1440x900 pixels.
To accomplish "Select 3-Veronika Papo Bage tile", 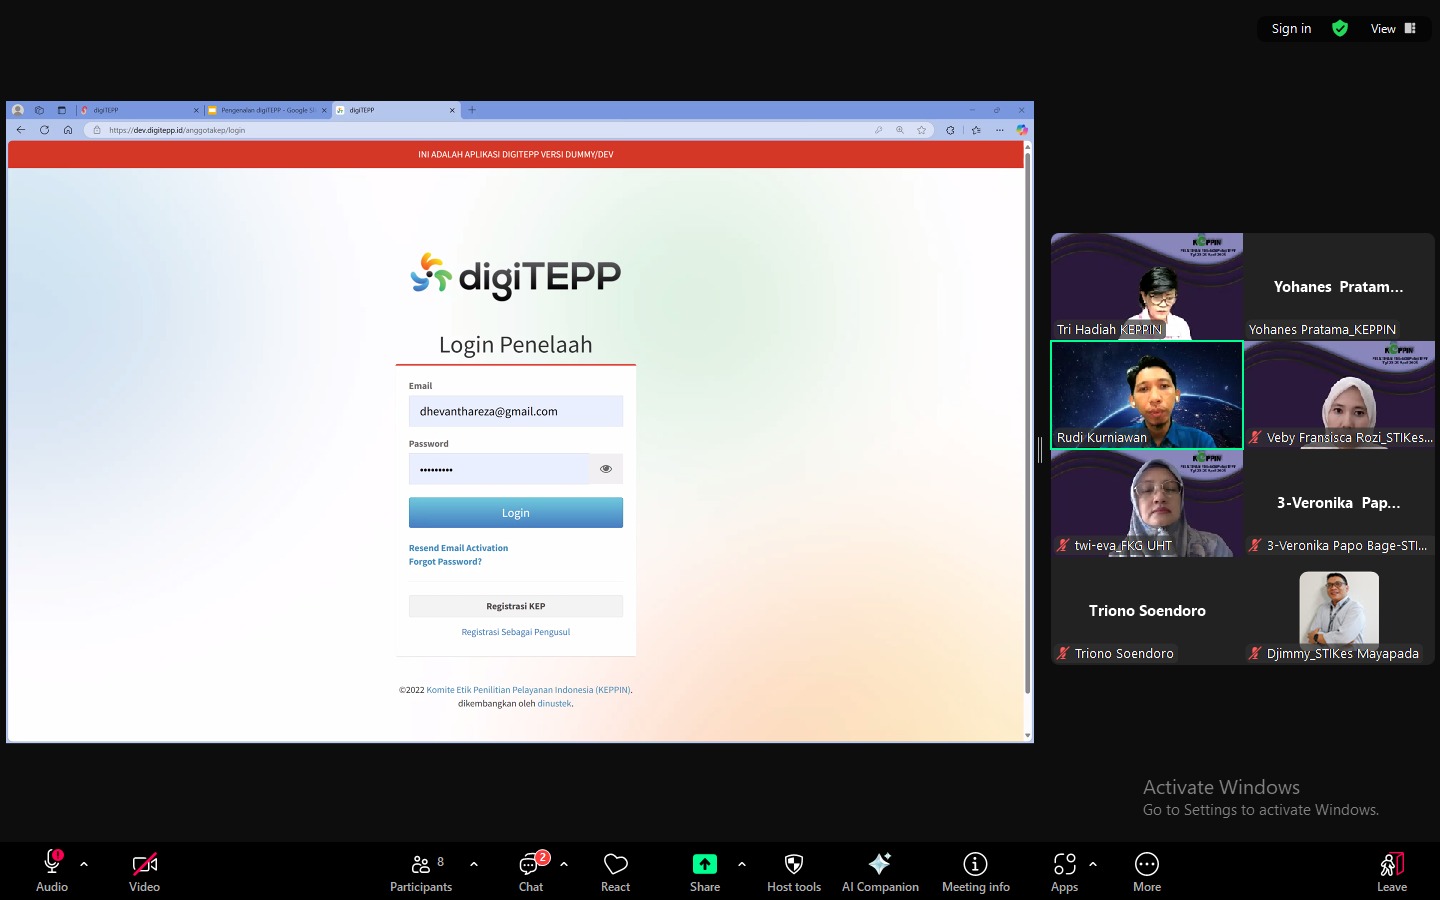I will coord(1339,503).
